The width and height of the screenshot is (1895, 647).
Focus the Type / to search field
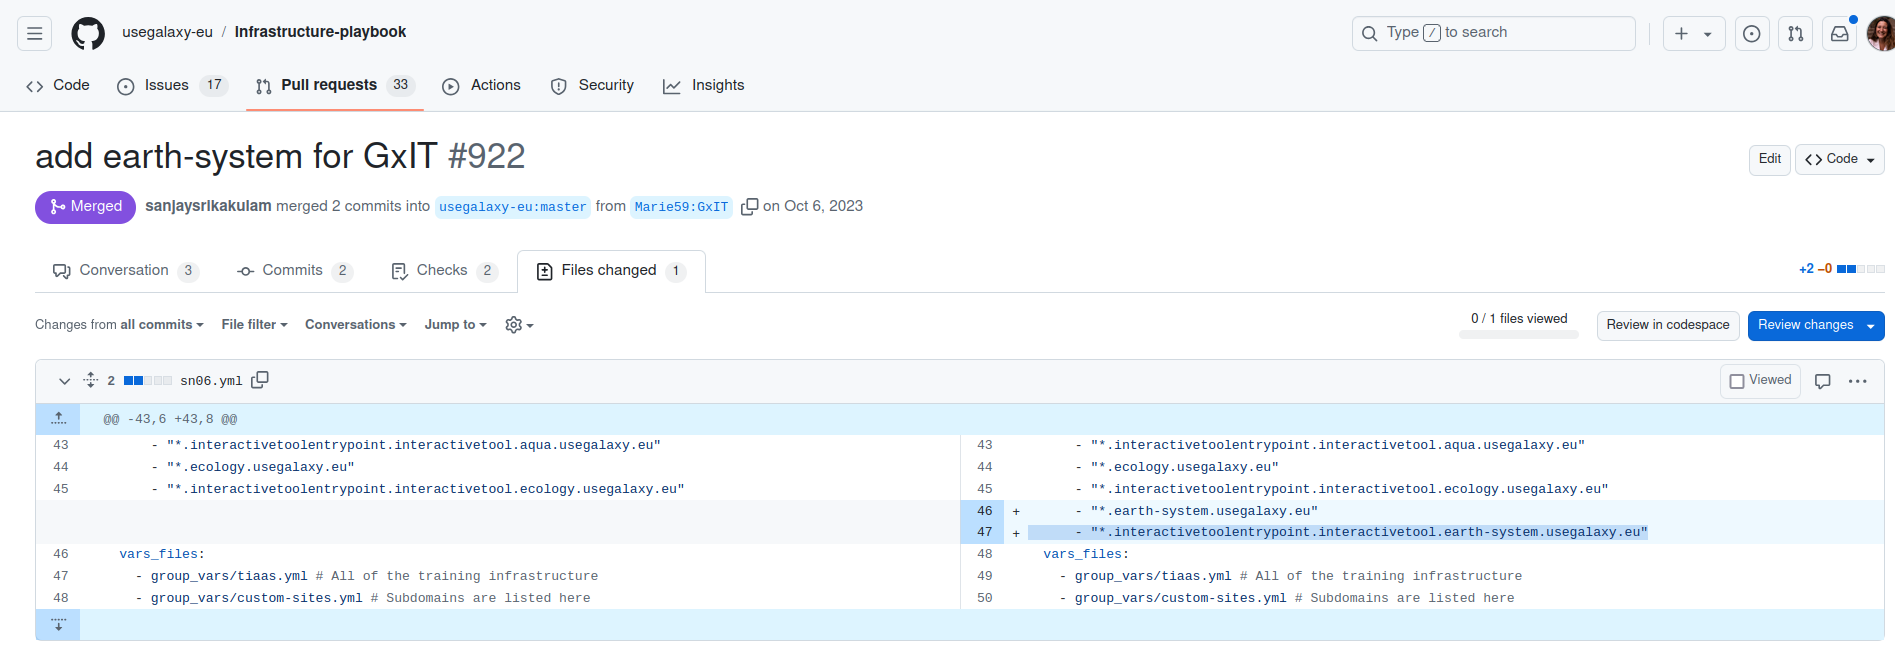click(x=1494, y=33)
